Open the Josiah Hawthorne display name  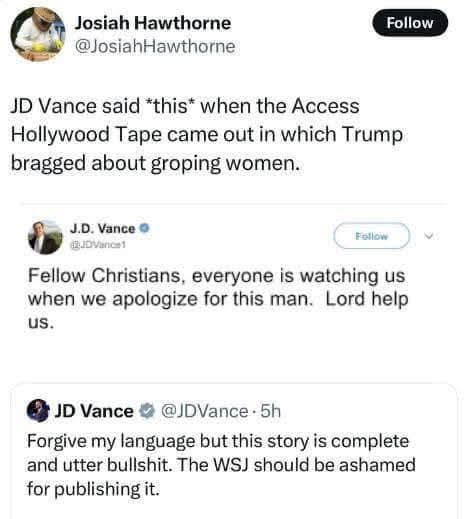tap(153, 23)
